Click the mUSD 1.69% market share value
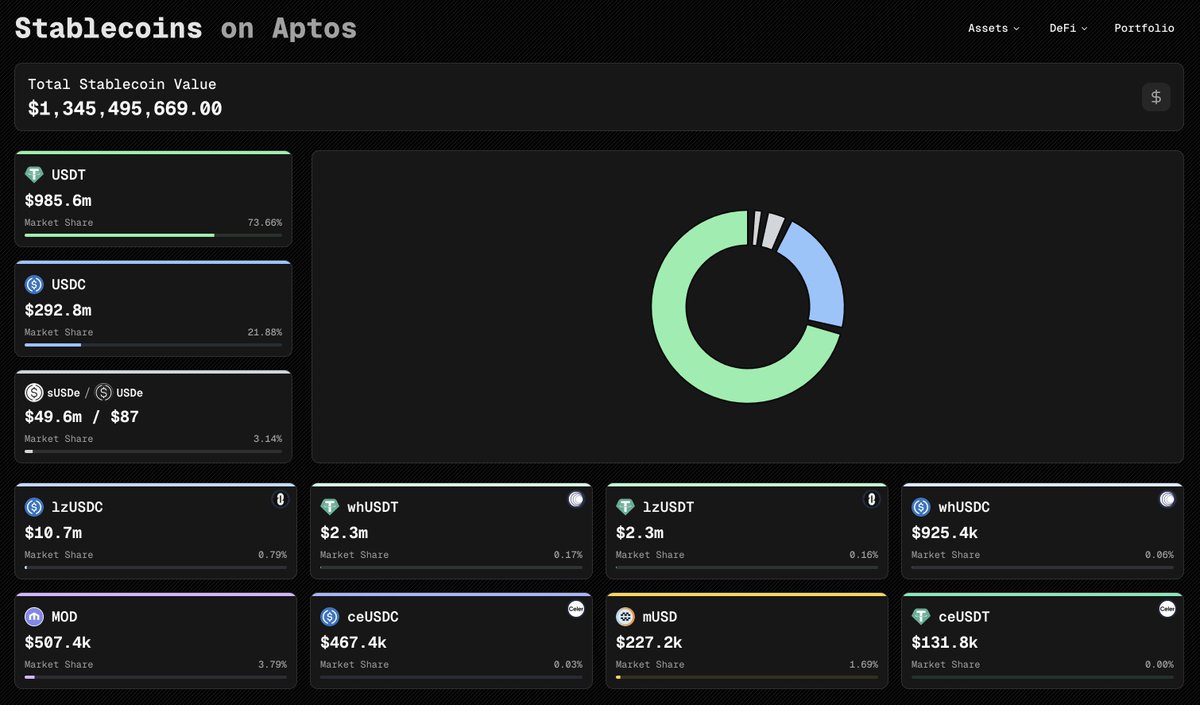 (864, 665)
